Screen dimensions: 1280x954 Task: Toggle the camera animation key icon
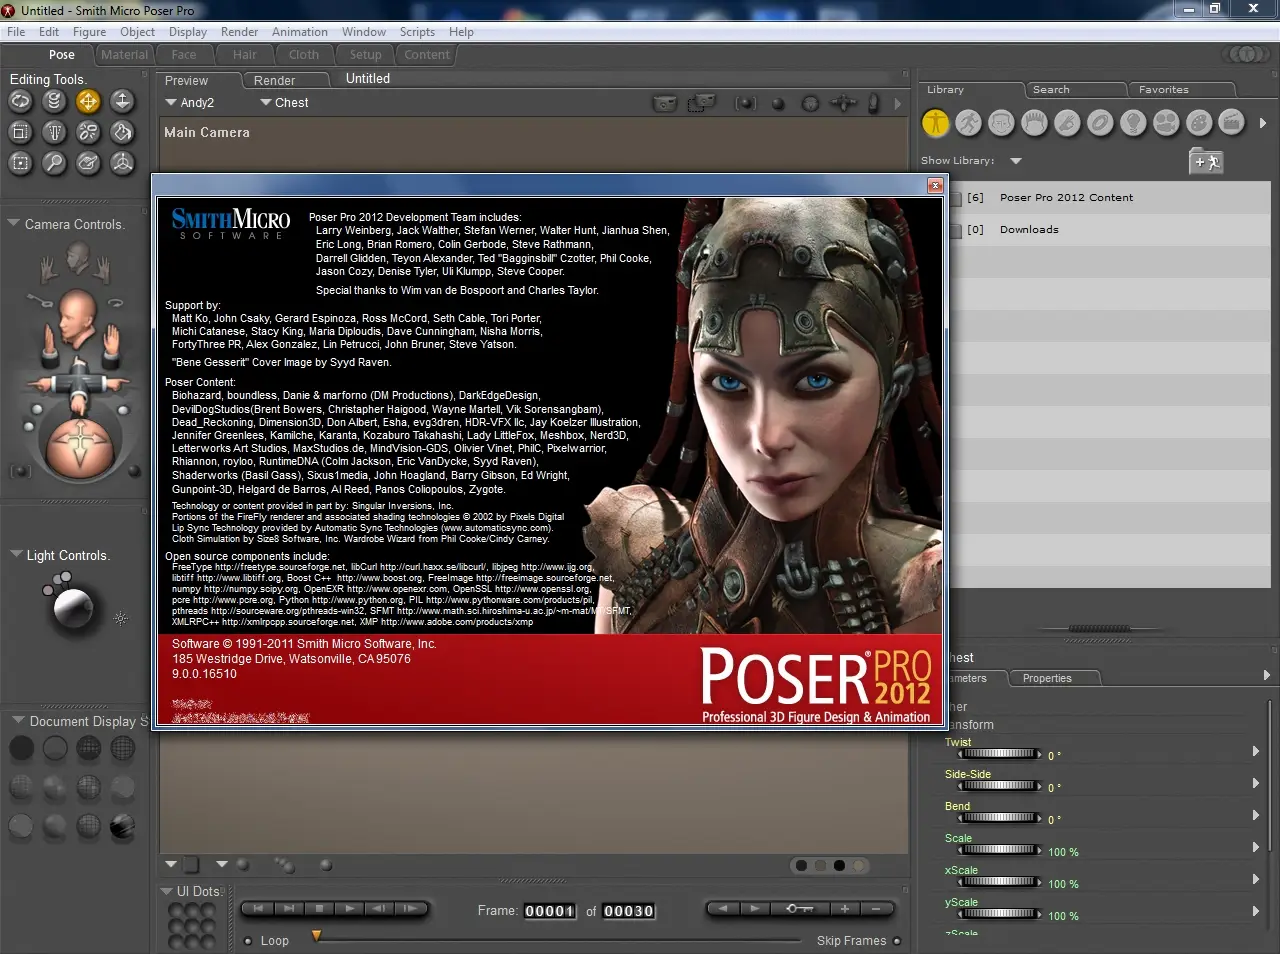40,299
